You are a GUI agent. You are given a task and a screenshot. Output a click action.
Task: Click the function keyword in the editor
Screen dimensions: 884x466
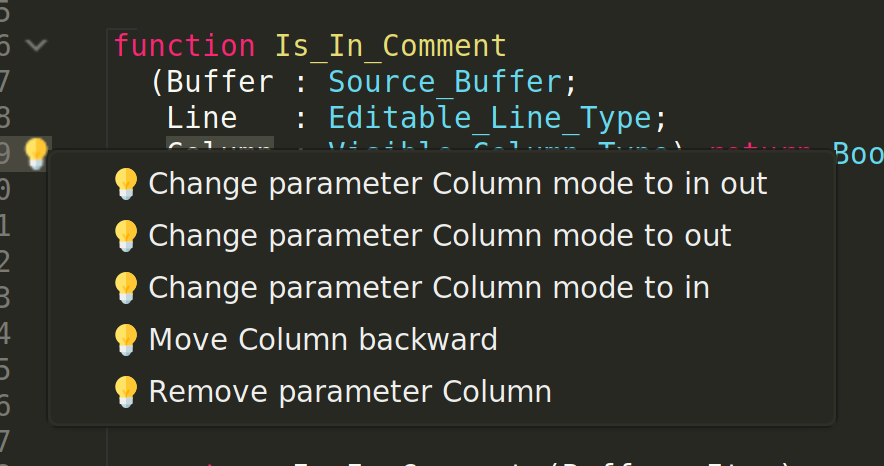pos(184,46)
